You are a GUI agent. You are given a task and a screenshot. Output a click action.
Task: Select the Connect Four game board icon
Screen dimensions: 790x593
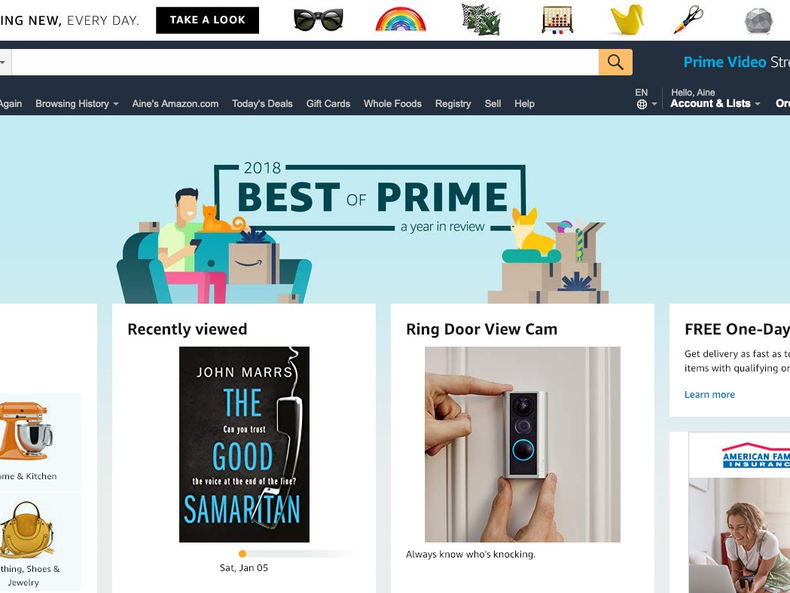click(557, 20)
